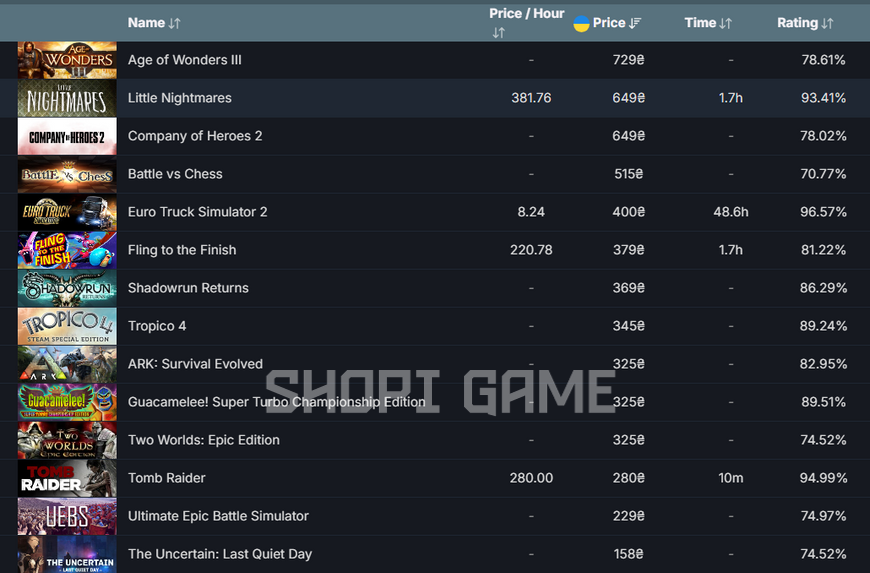Select Guacamelee! Super Turbo Championship Edition title

pyautogui.click(x=276, y=402)
